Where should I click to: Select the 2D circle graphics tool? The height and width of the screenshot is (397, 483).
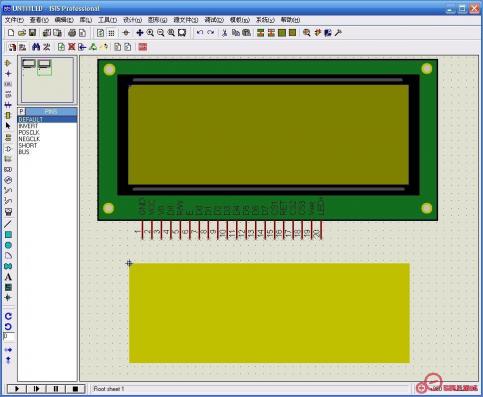[8, 245]
